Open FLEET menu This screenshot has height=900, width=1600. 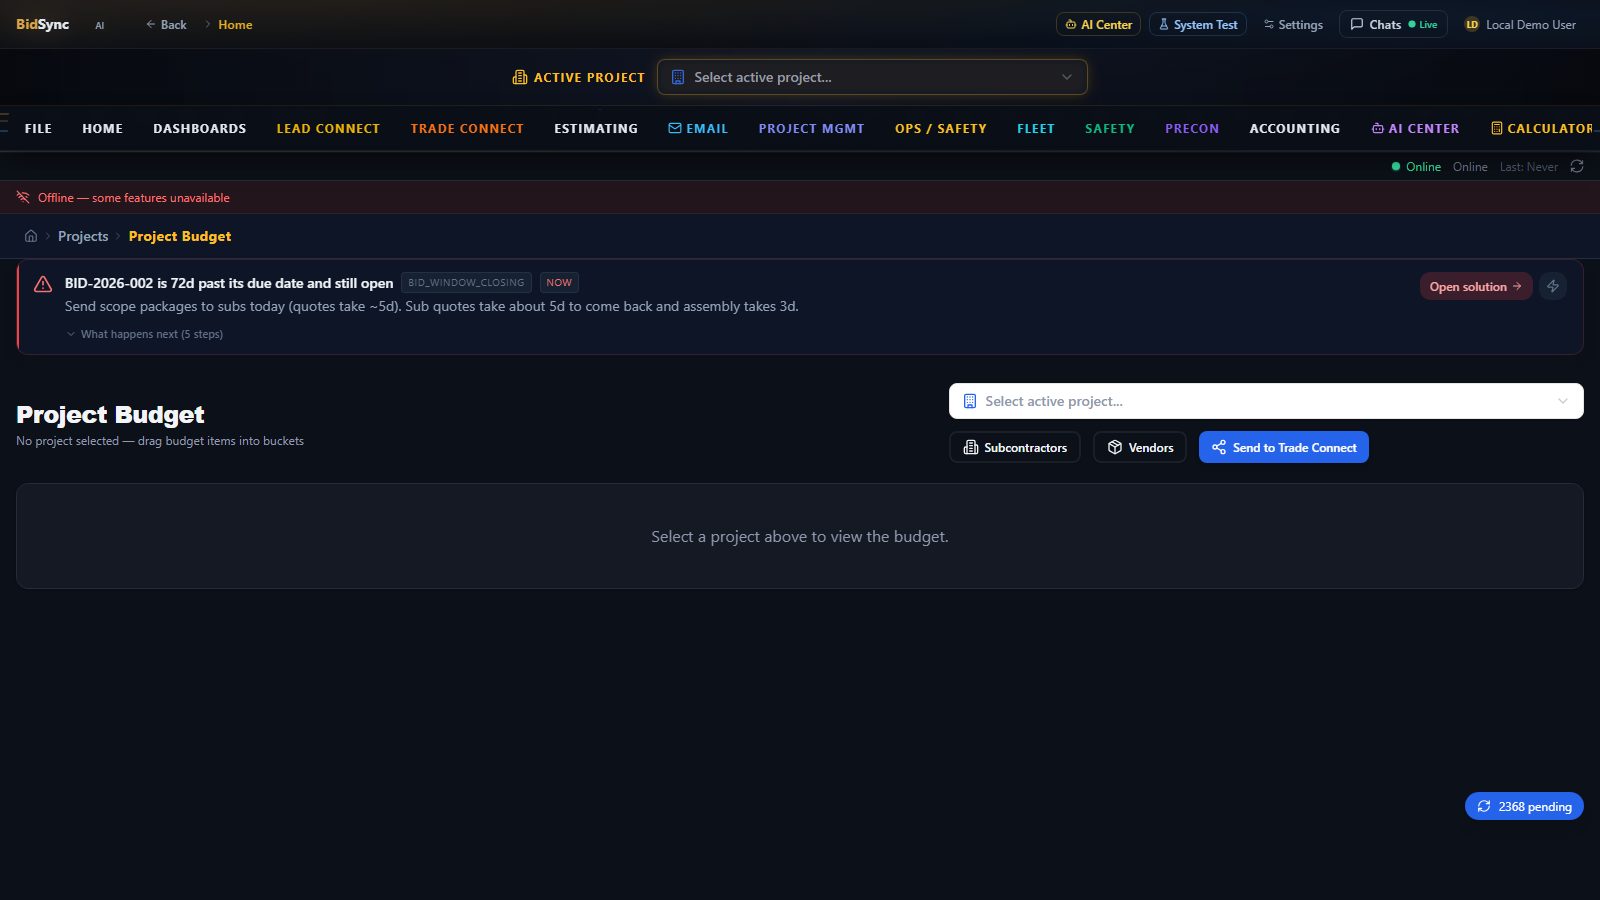[1036, 128]
